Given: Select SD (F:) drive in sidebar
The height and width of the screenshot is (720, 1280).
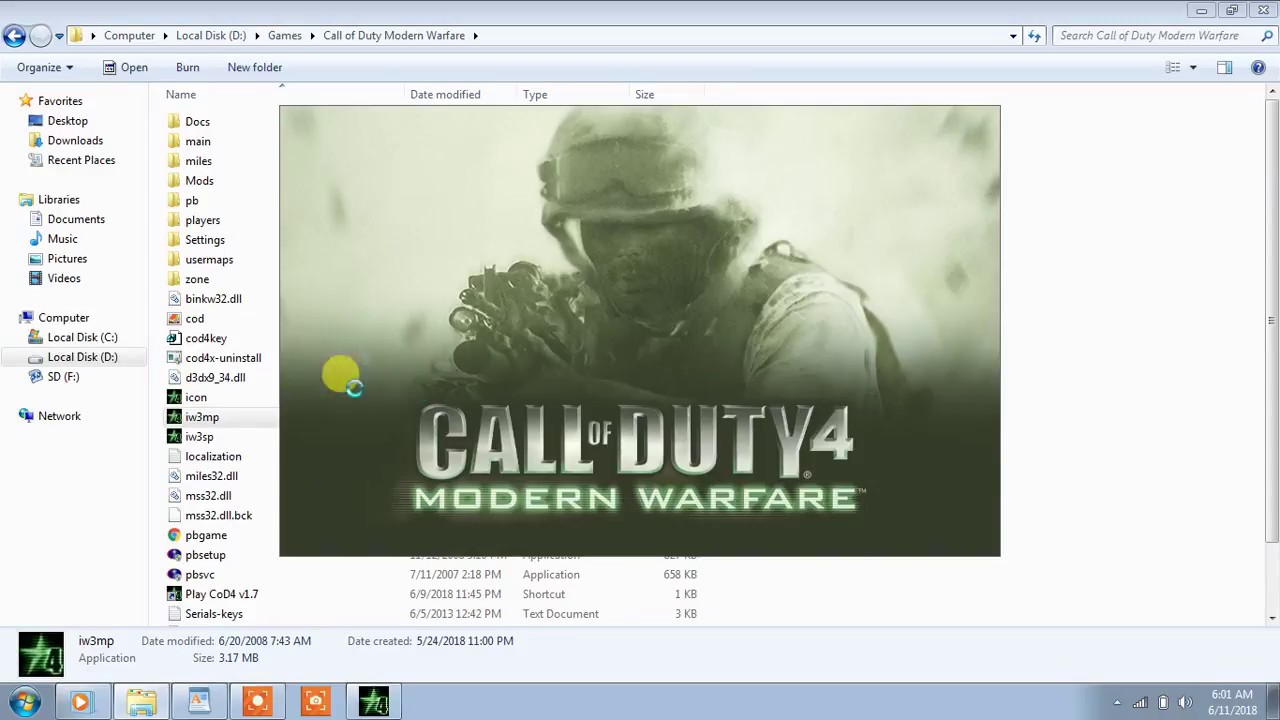Looking at the screenshot, I should tap(63, 377).
